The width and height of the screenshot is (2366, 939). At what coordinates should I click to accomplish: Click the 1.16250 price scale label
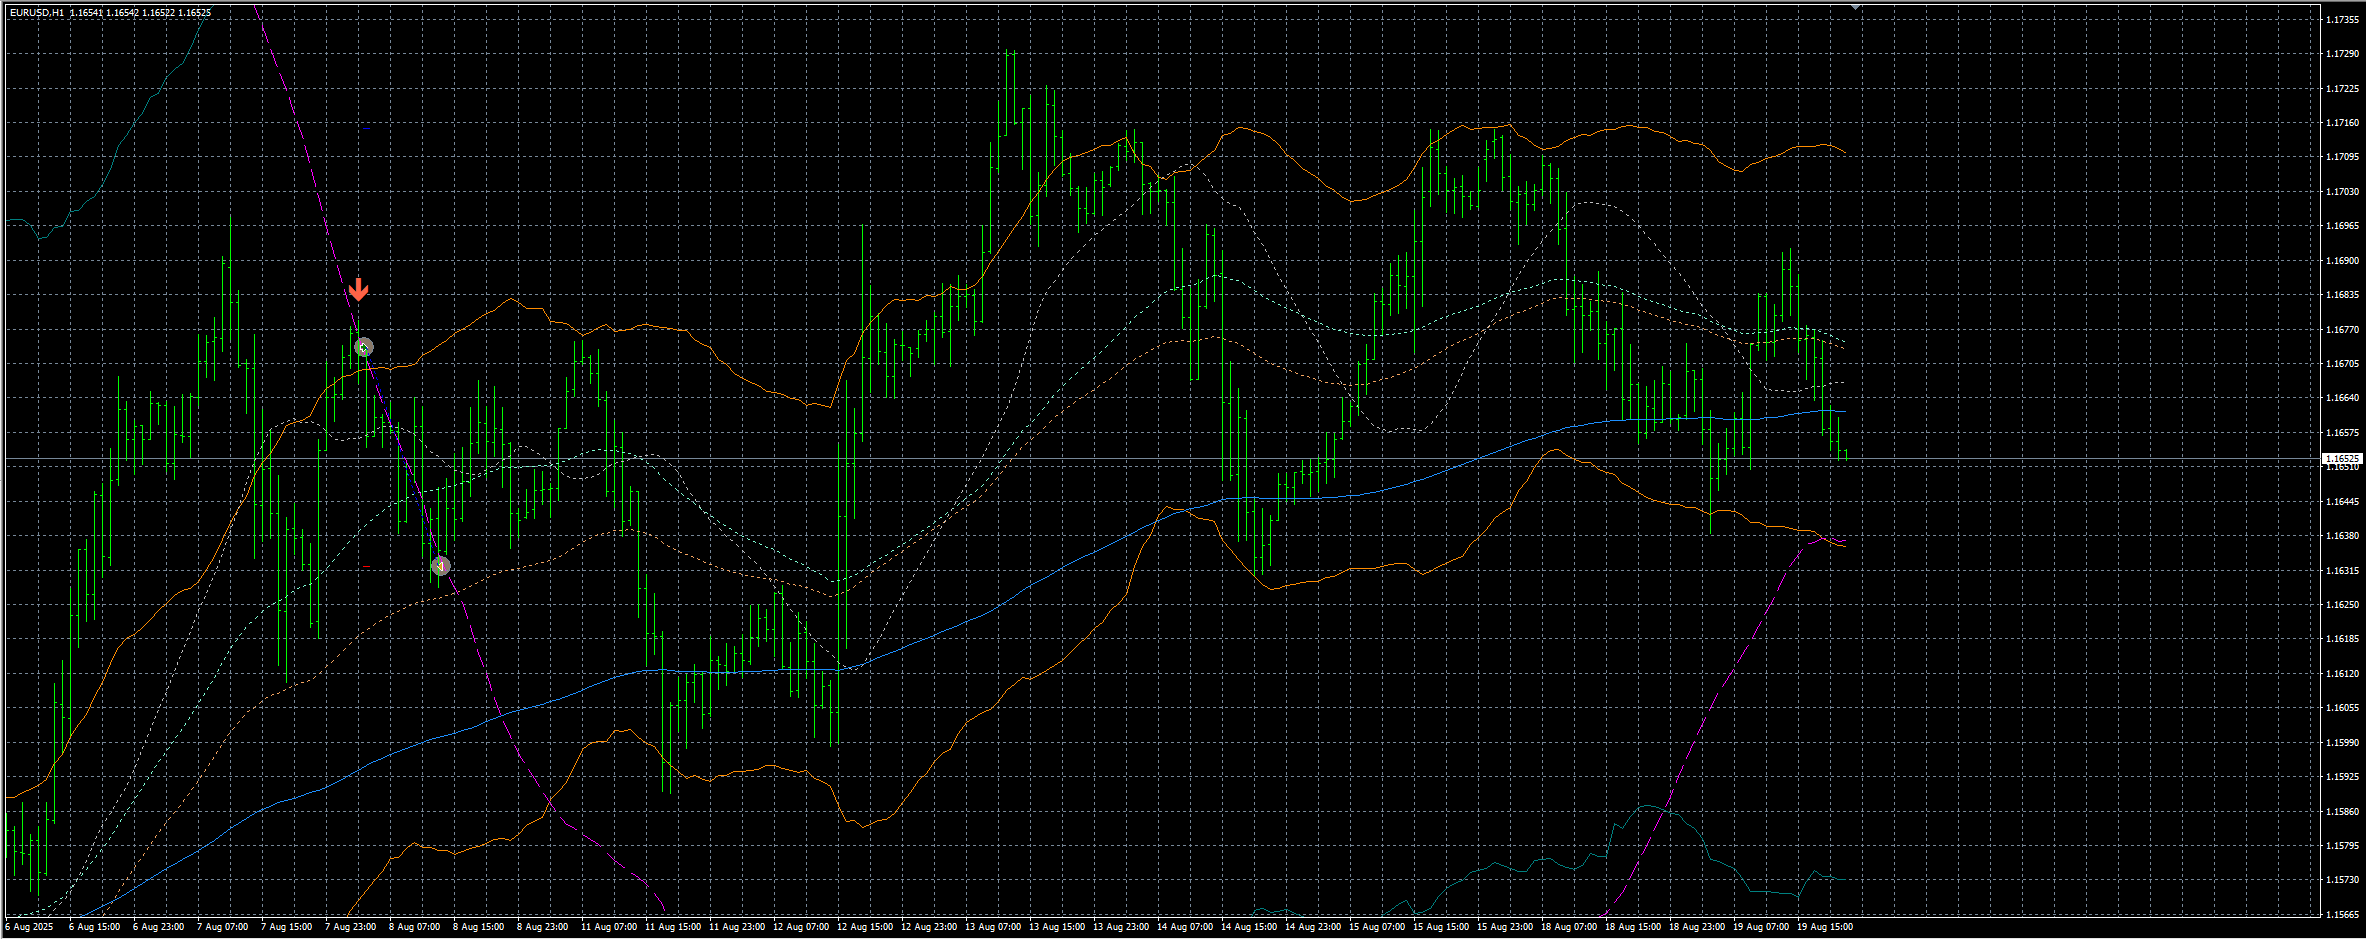click(x=2342, y=605)
